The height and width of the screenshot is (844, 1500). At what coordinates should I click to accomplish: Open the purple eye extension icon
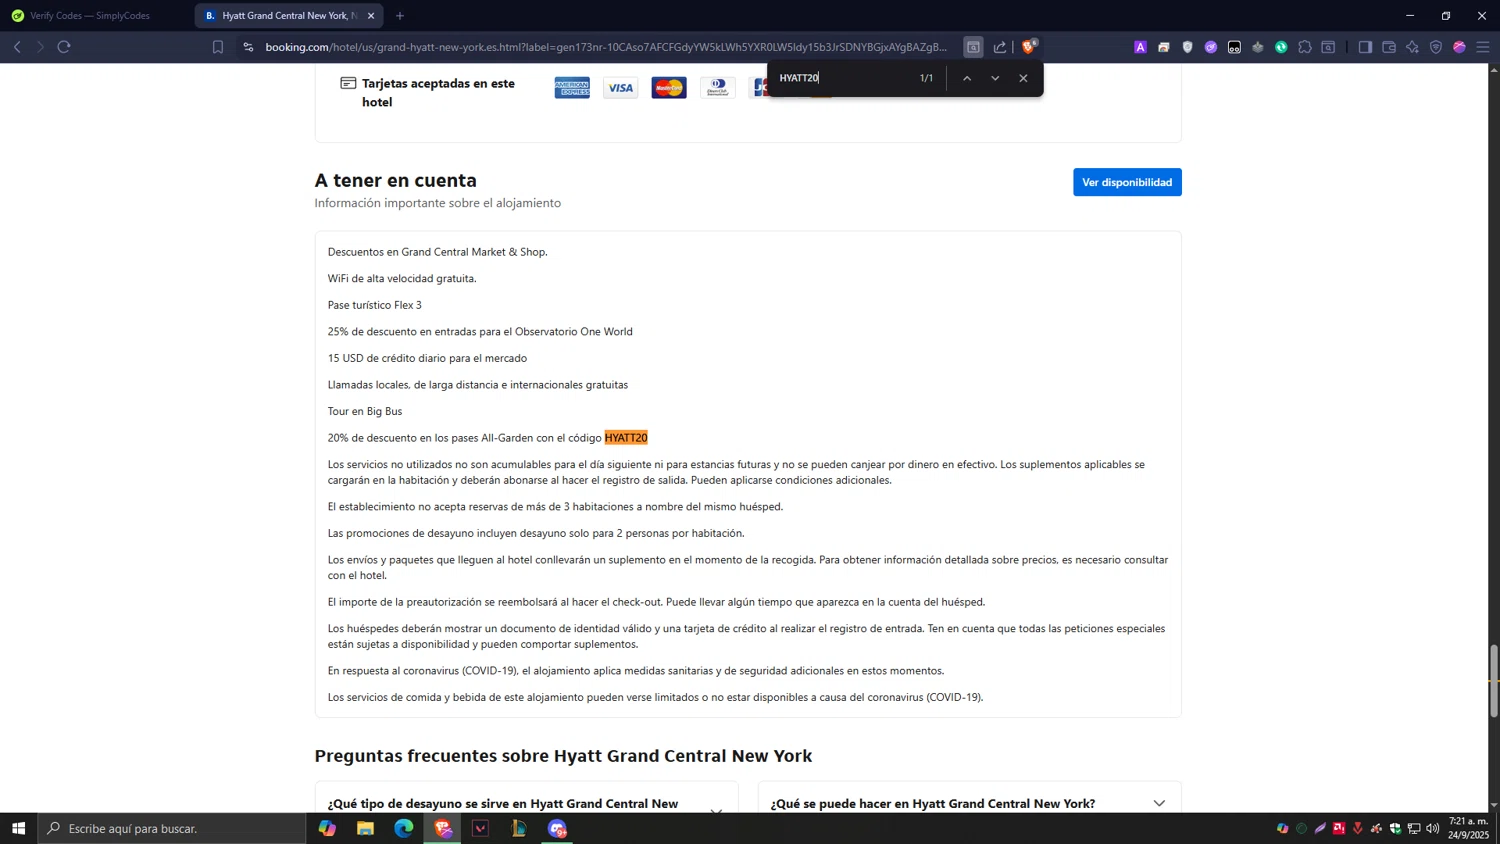click(1211, 47)
